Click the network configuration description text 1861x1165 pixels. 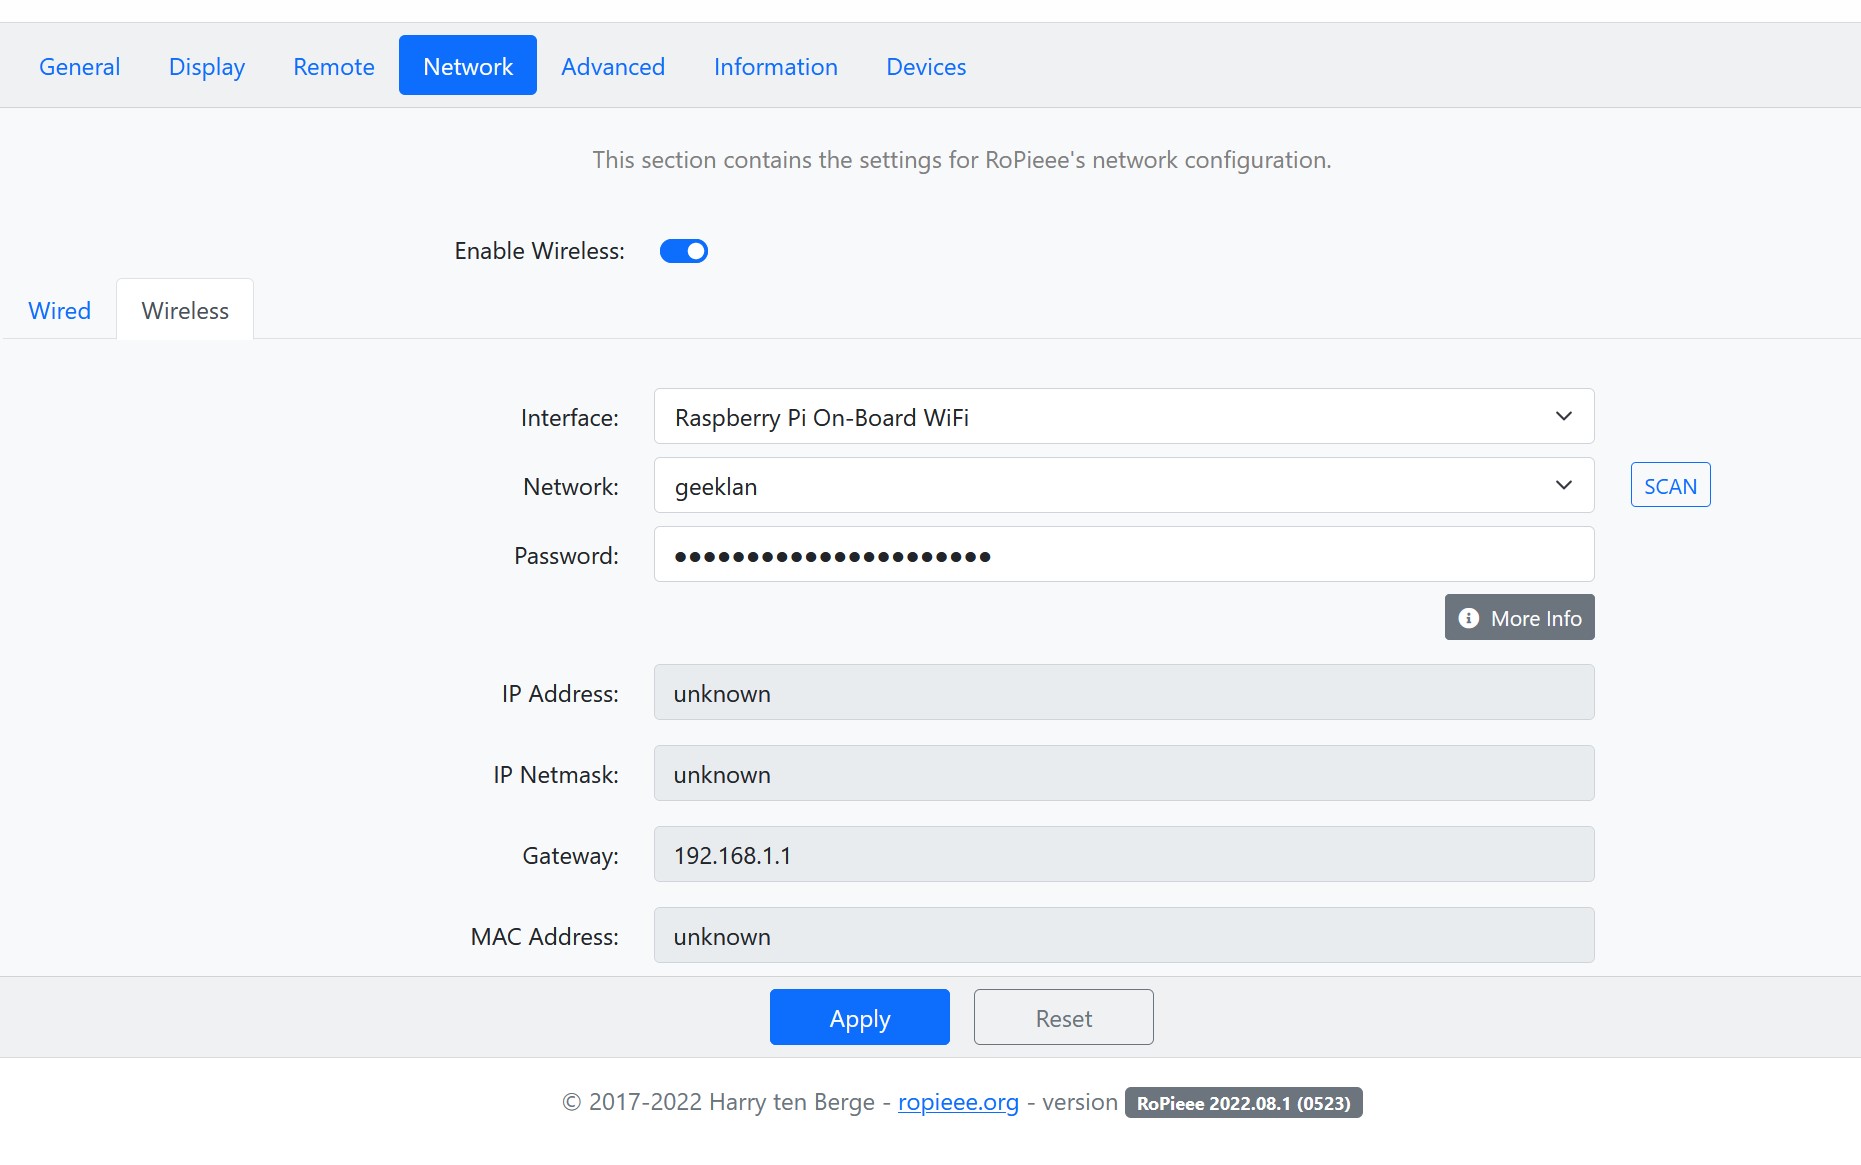pyautogui.click(x=962, y=160)
